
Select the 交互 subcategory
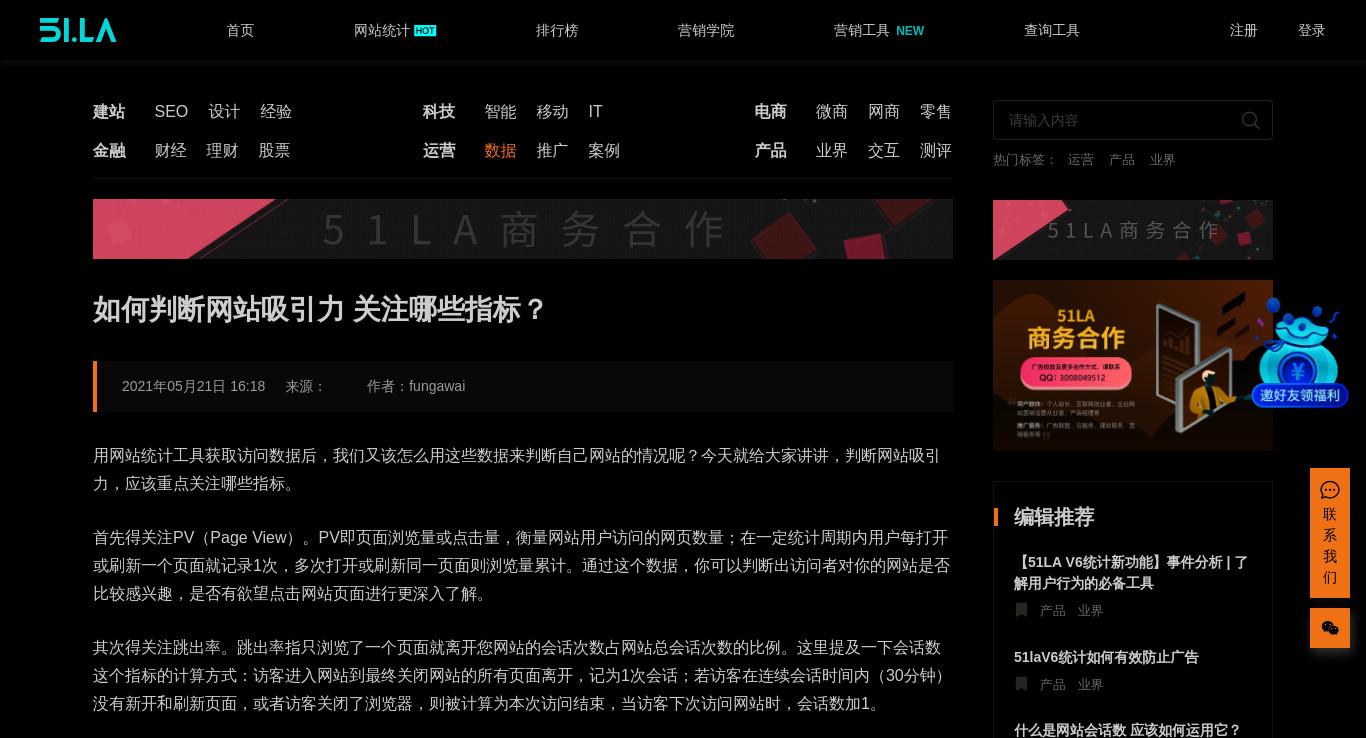click(884, 151)
